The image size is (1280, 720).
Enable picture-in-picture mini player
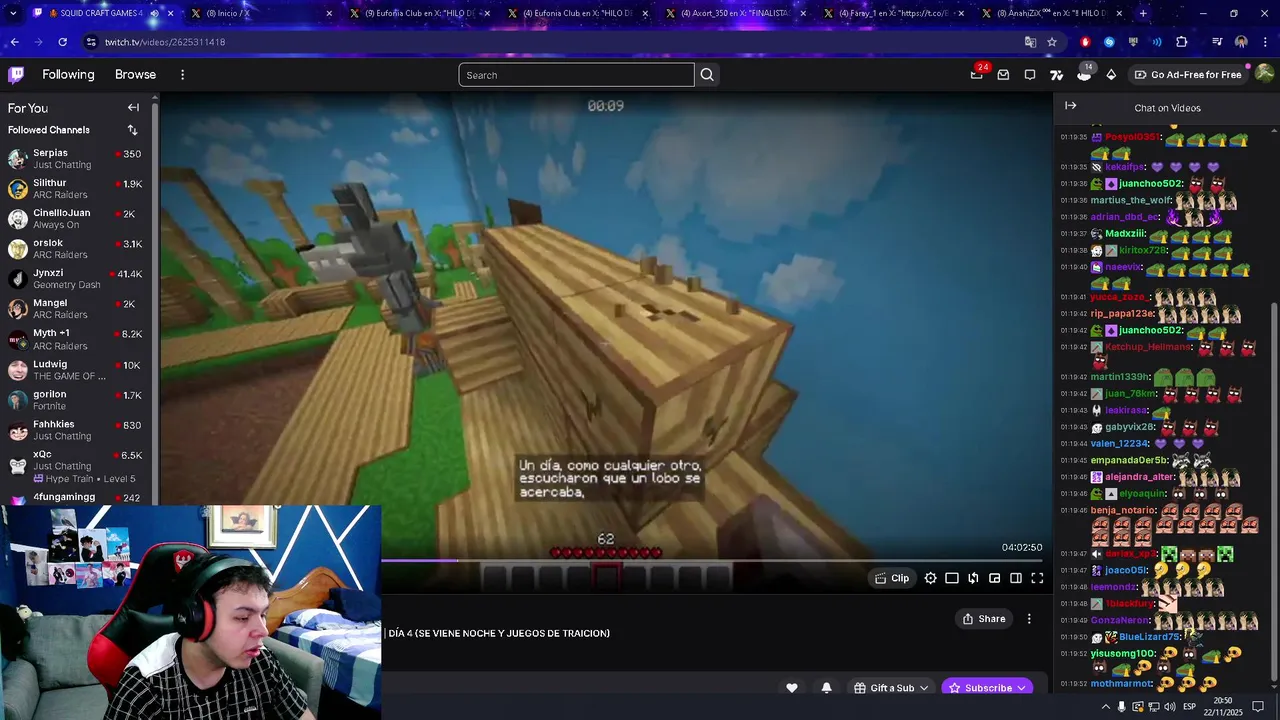coord(994,578)
